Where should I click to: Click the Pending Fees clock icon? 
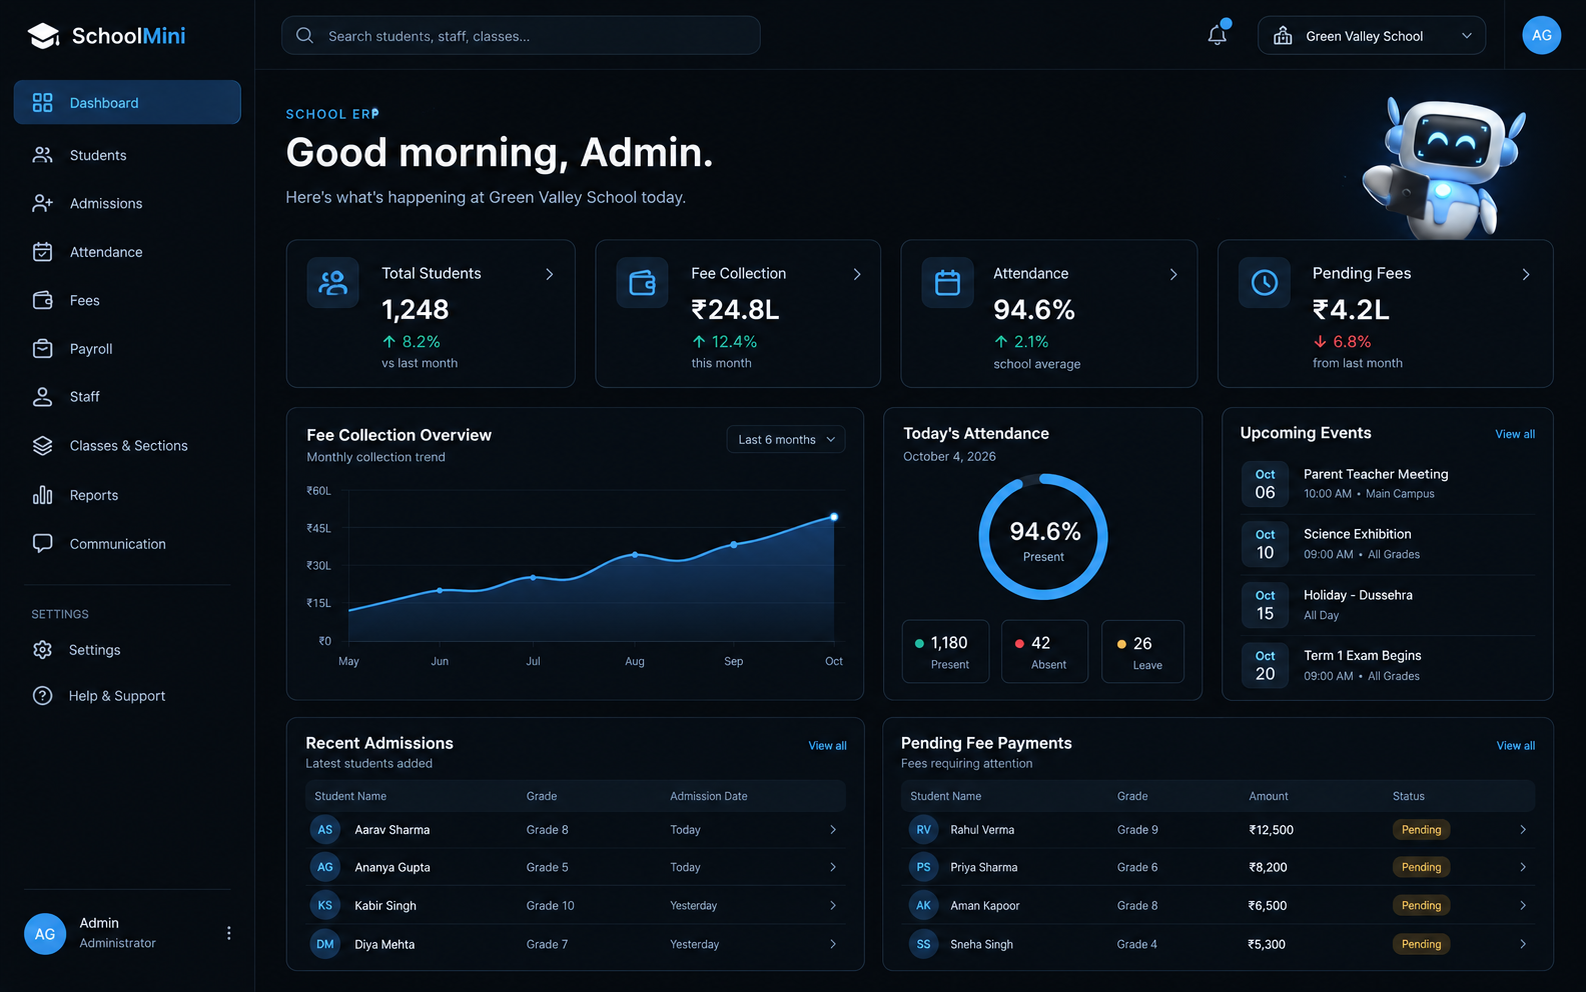pyautogui.click(x=1264, y=283)
